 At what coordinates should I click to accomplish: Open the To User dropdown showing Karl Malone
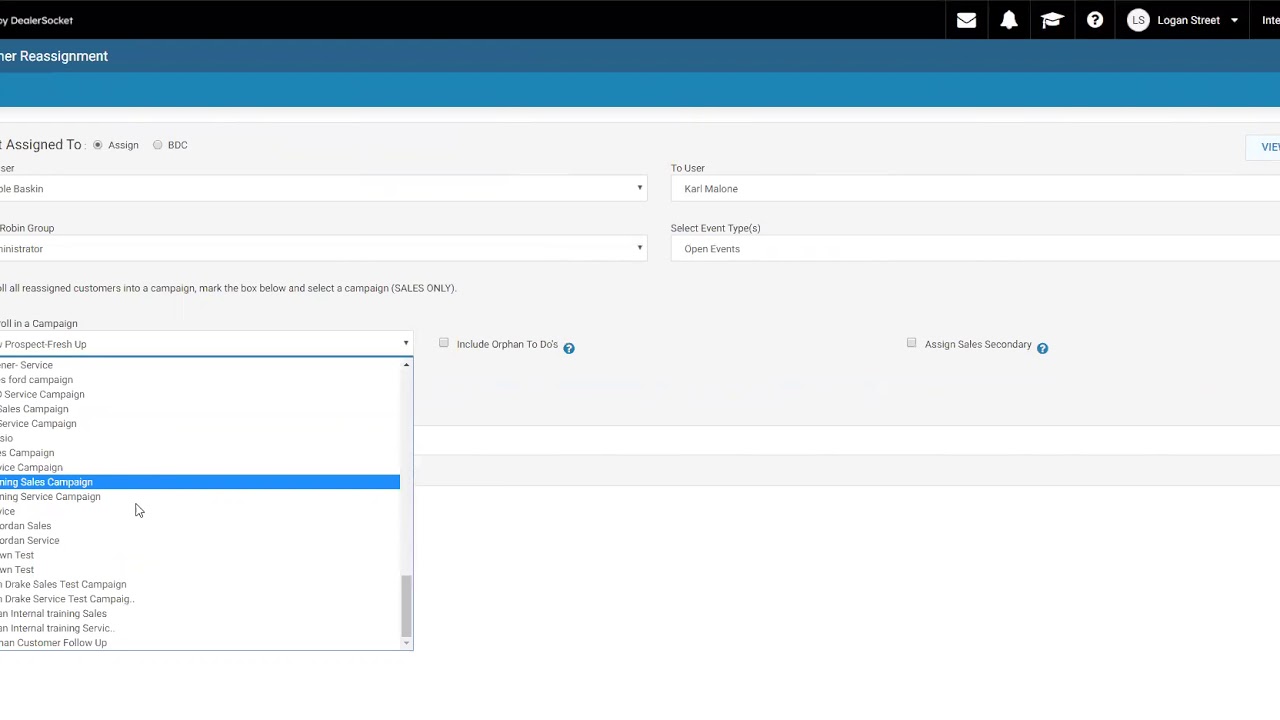(975, 188)
